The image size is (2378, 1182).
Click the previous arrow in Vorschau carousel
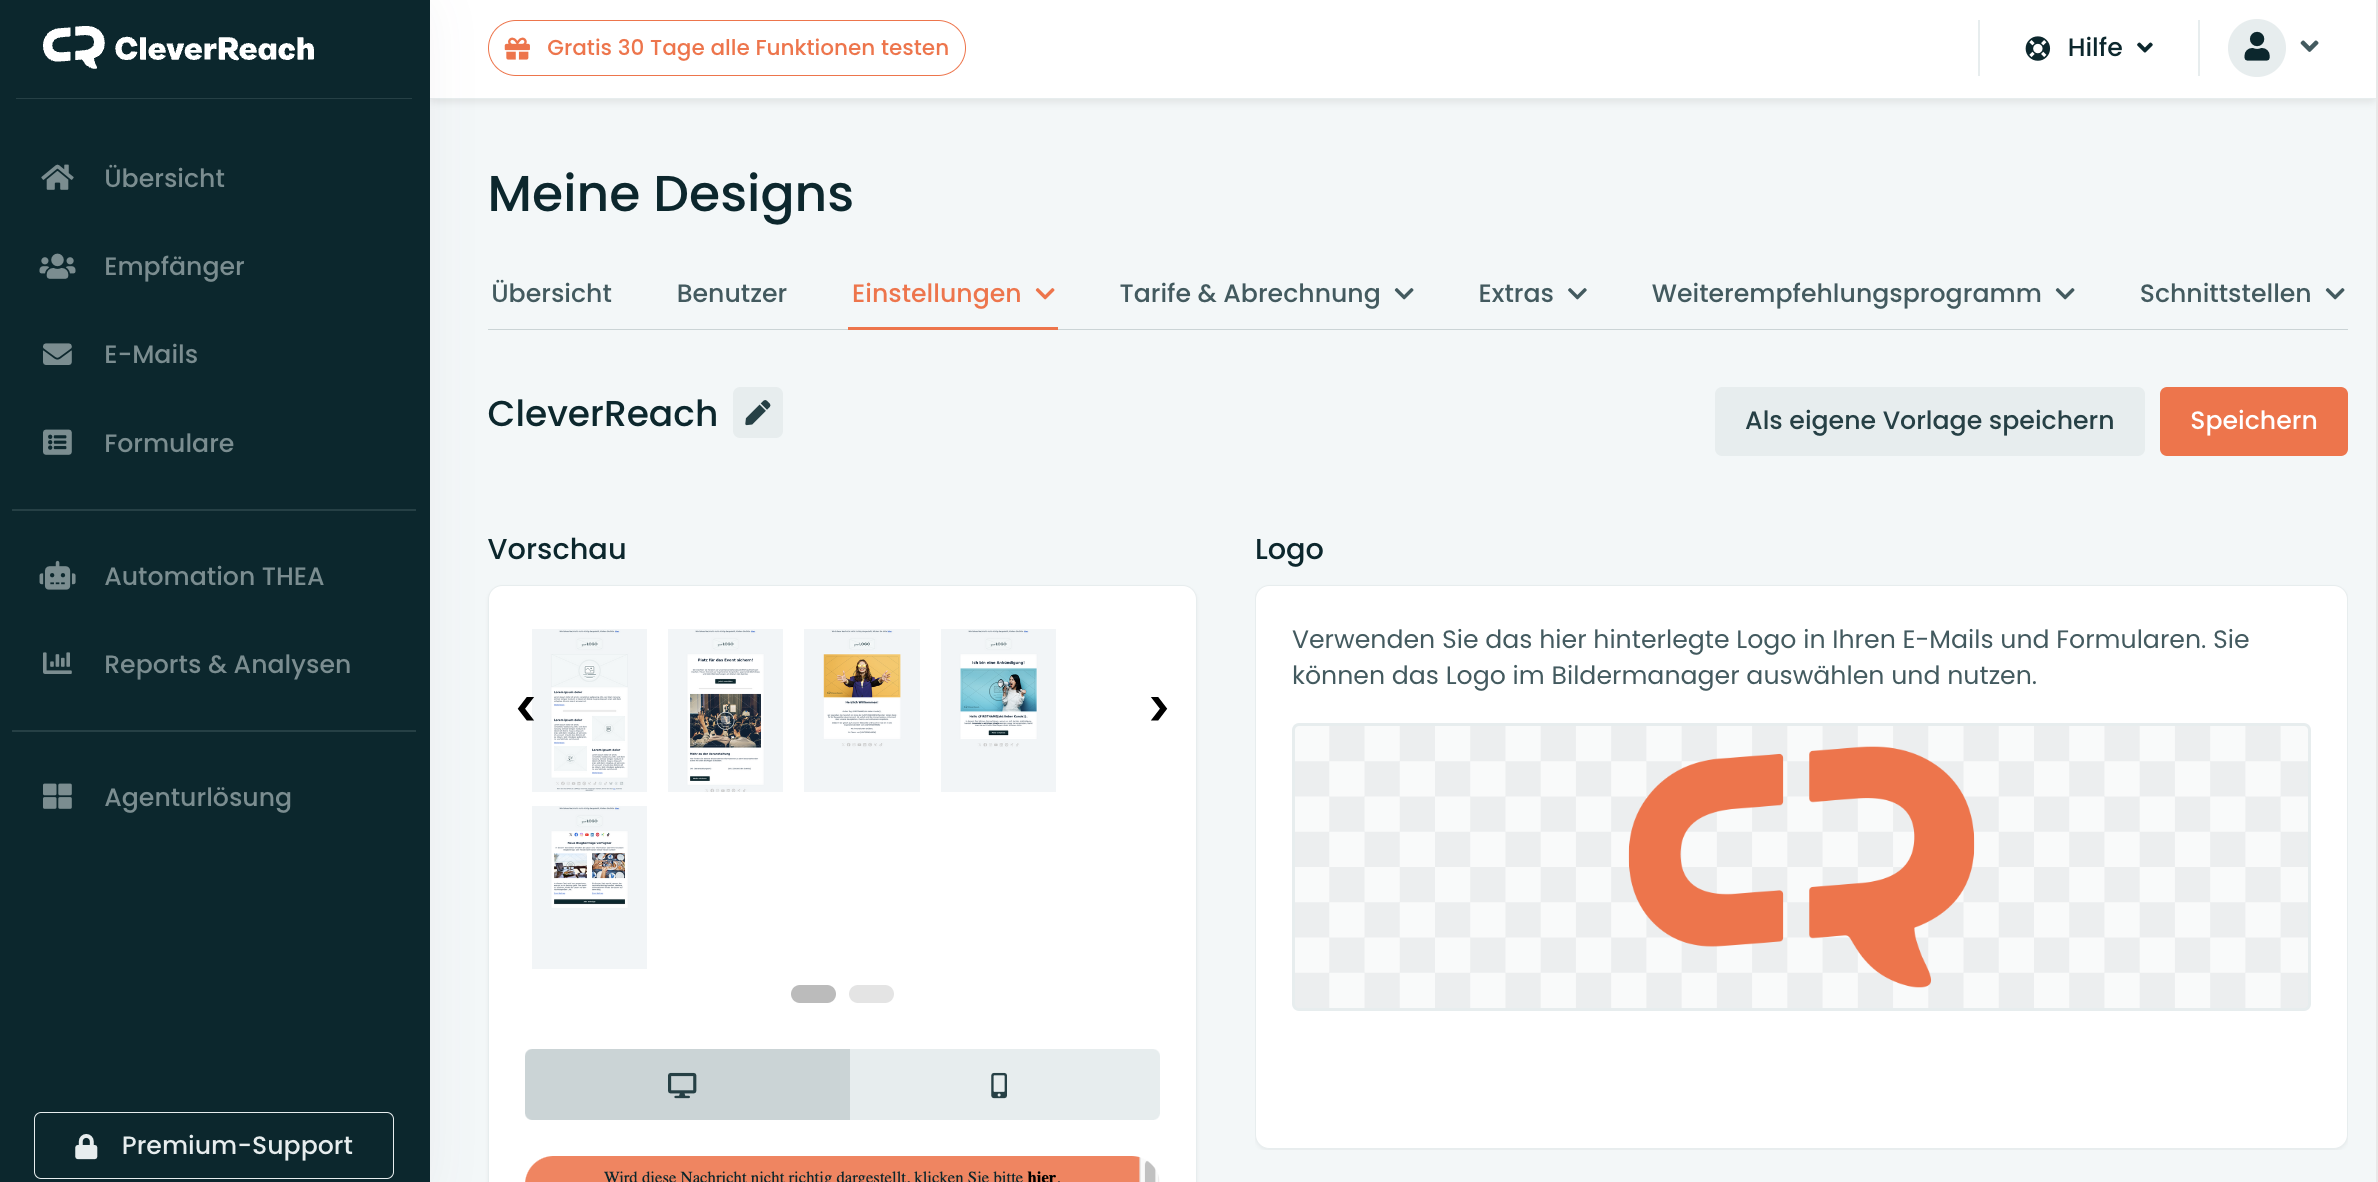pyautogui.click(x=526, y=708)
